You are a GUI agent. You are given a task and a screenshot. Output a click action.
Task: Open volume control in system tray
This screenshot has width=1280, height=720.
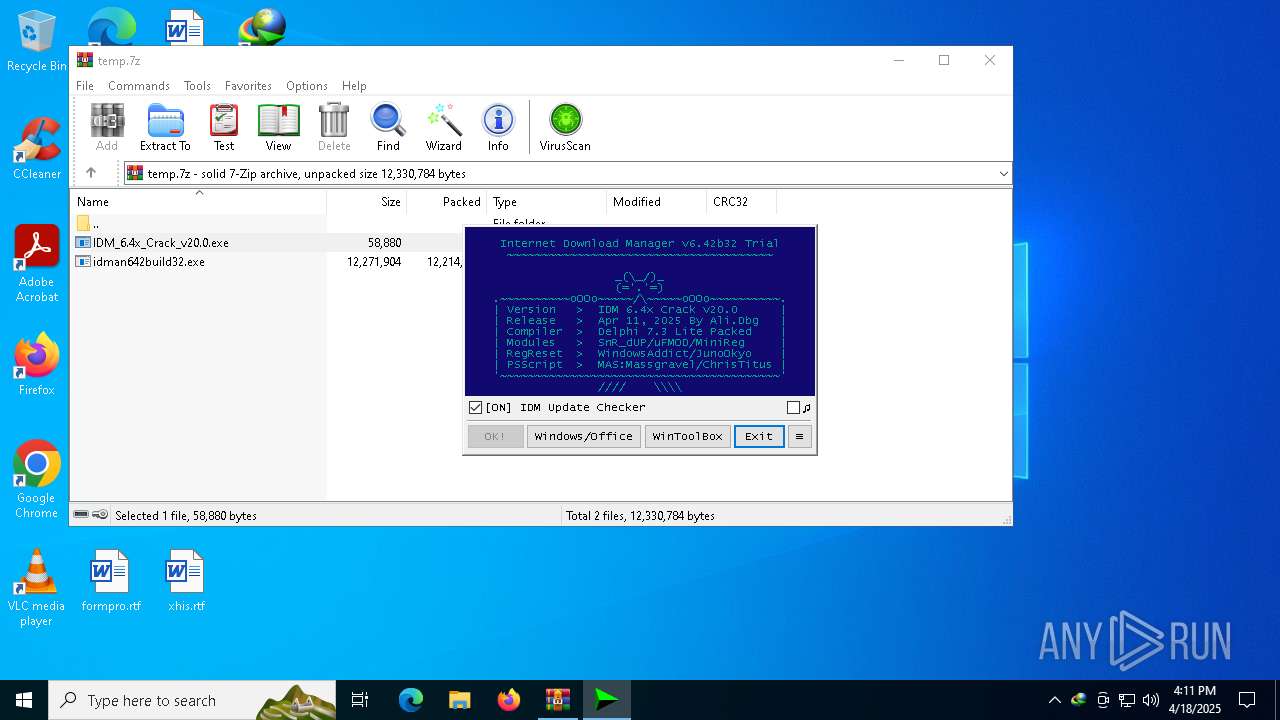(1151, 700)
